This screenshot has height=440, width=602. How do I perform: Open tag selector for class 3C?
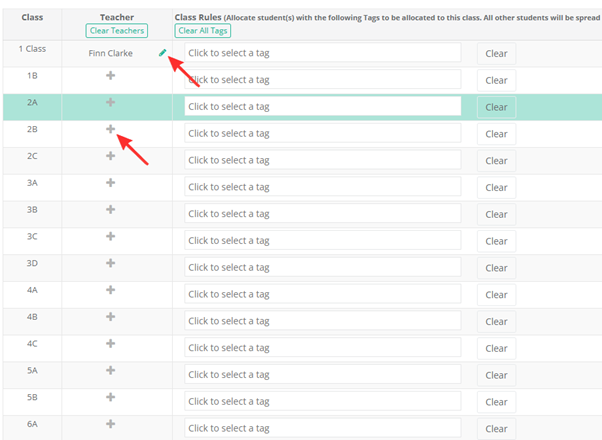pyautogui.click(x=322, y=240)
